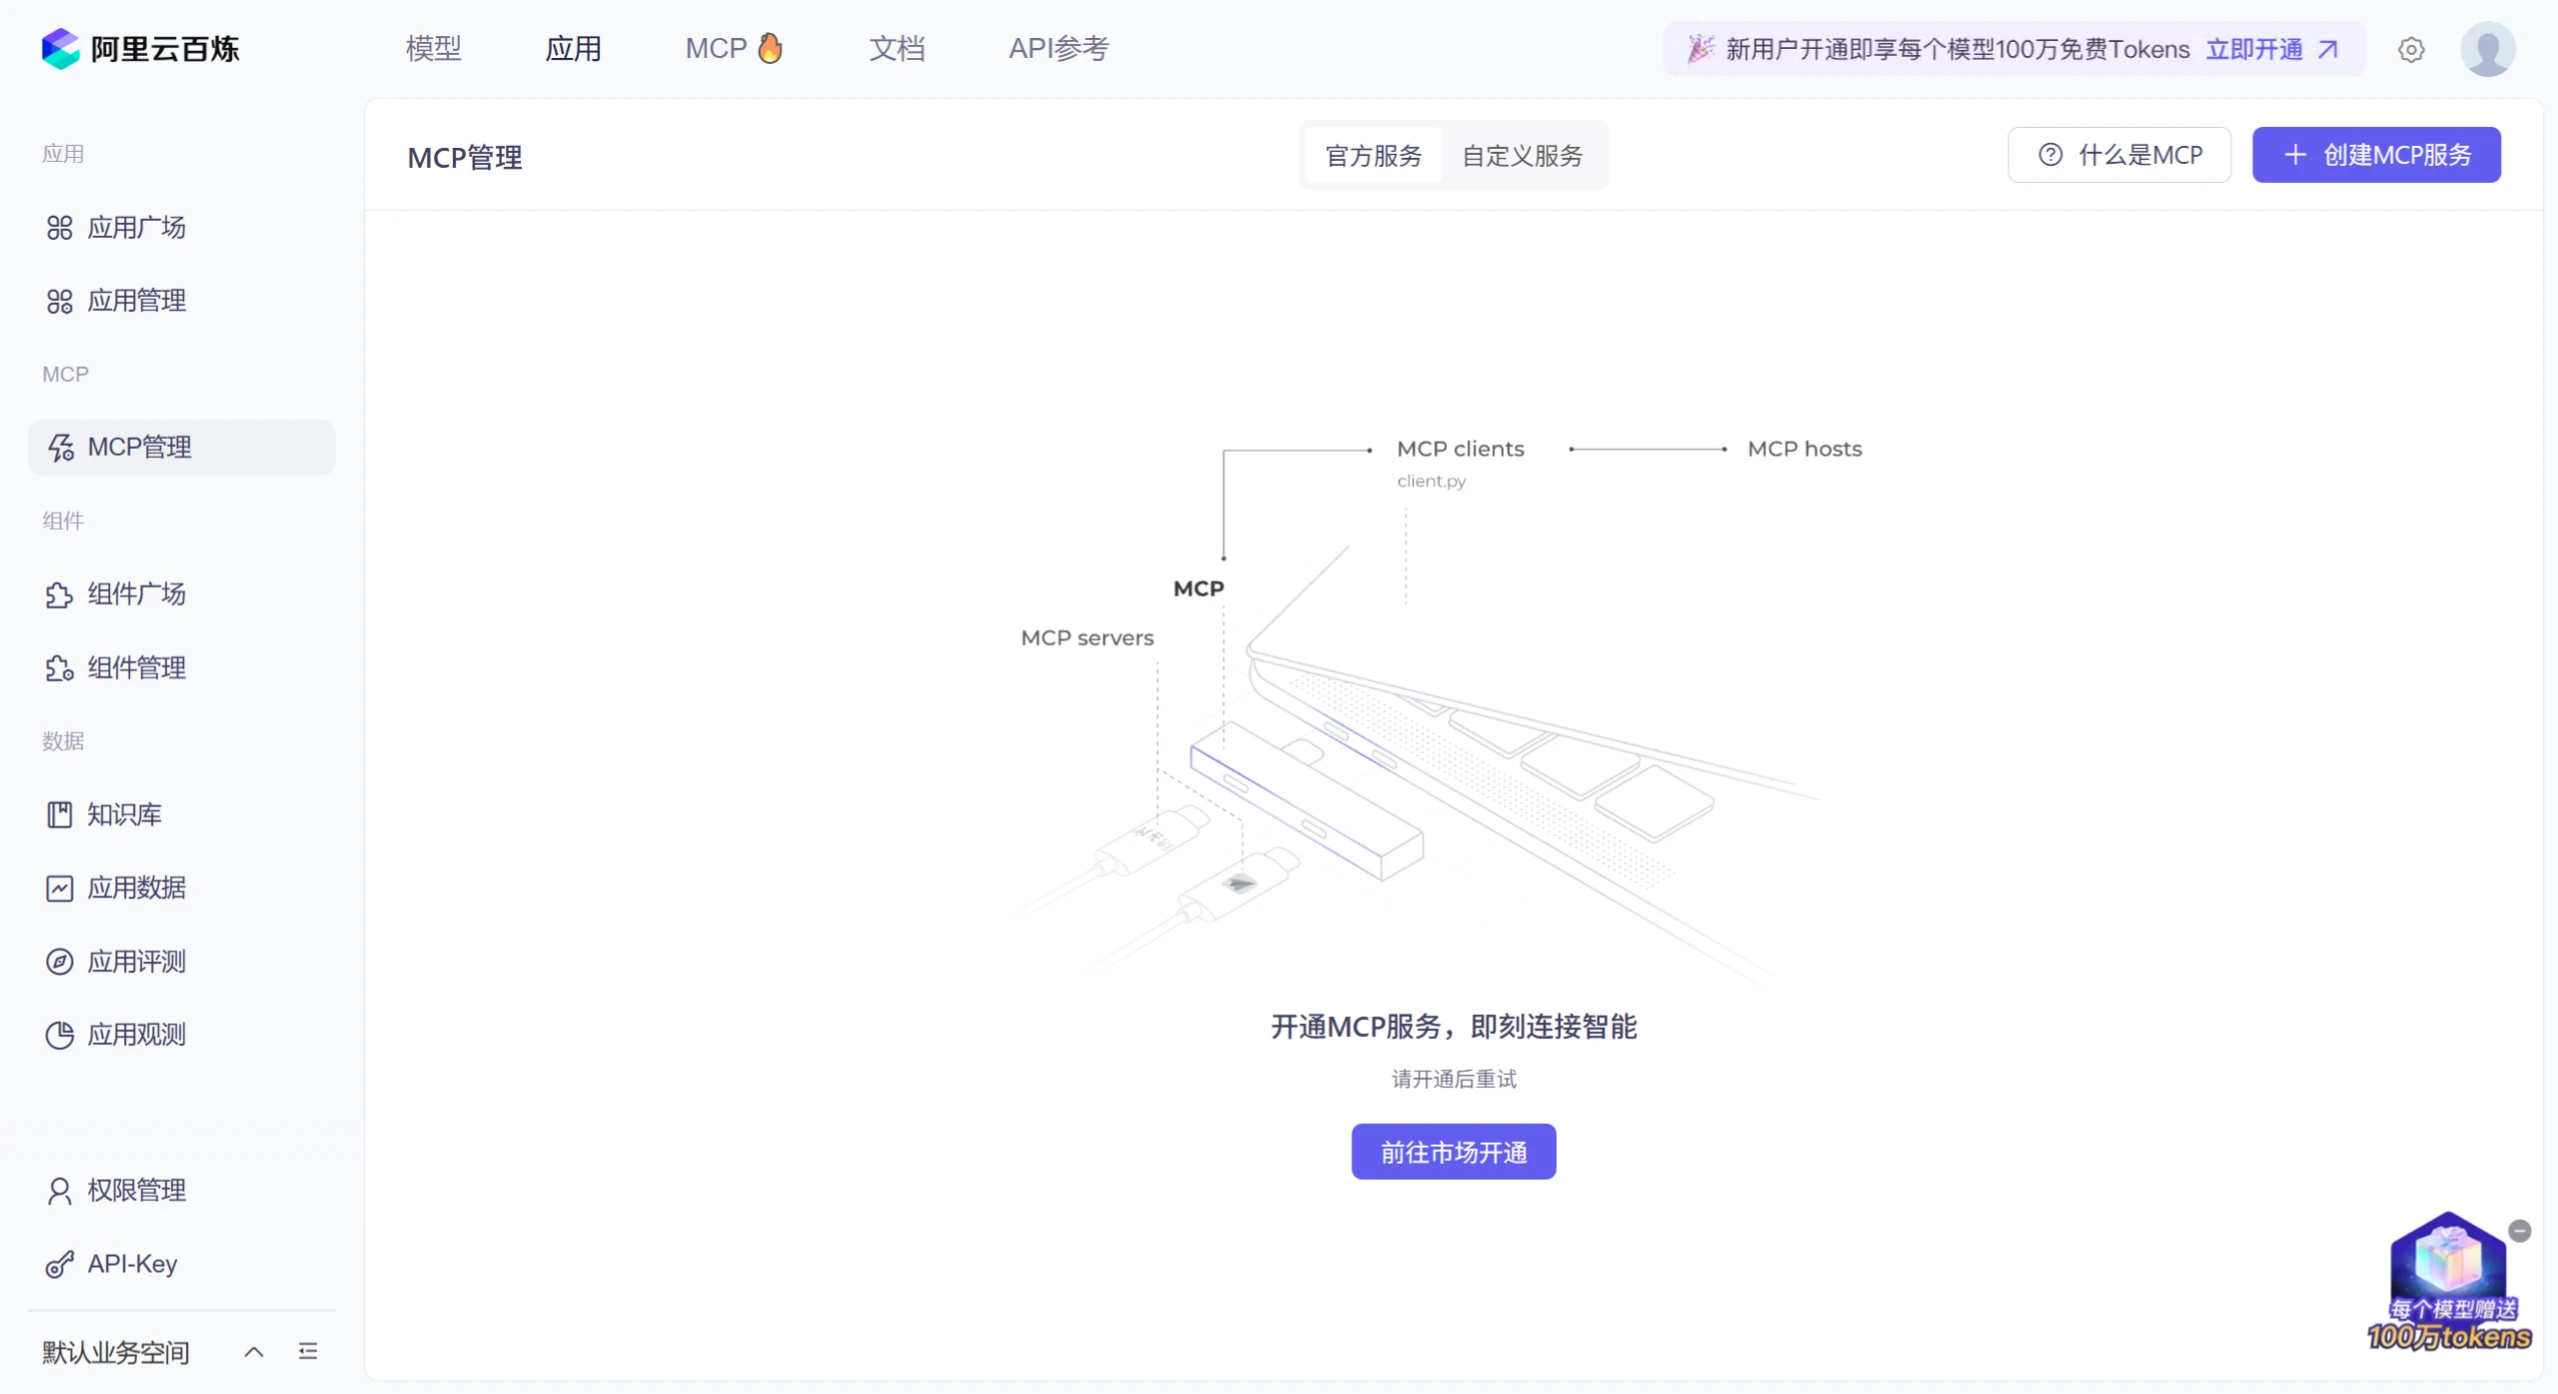Click the 默认业务空间 workspace label
2558x1394 pixels.
[x=115, y=1353]
